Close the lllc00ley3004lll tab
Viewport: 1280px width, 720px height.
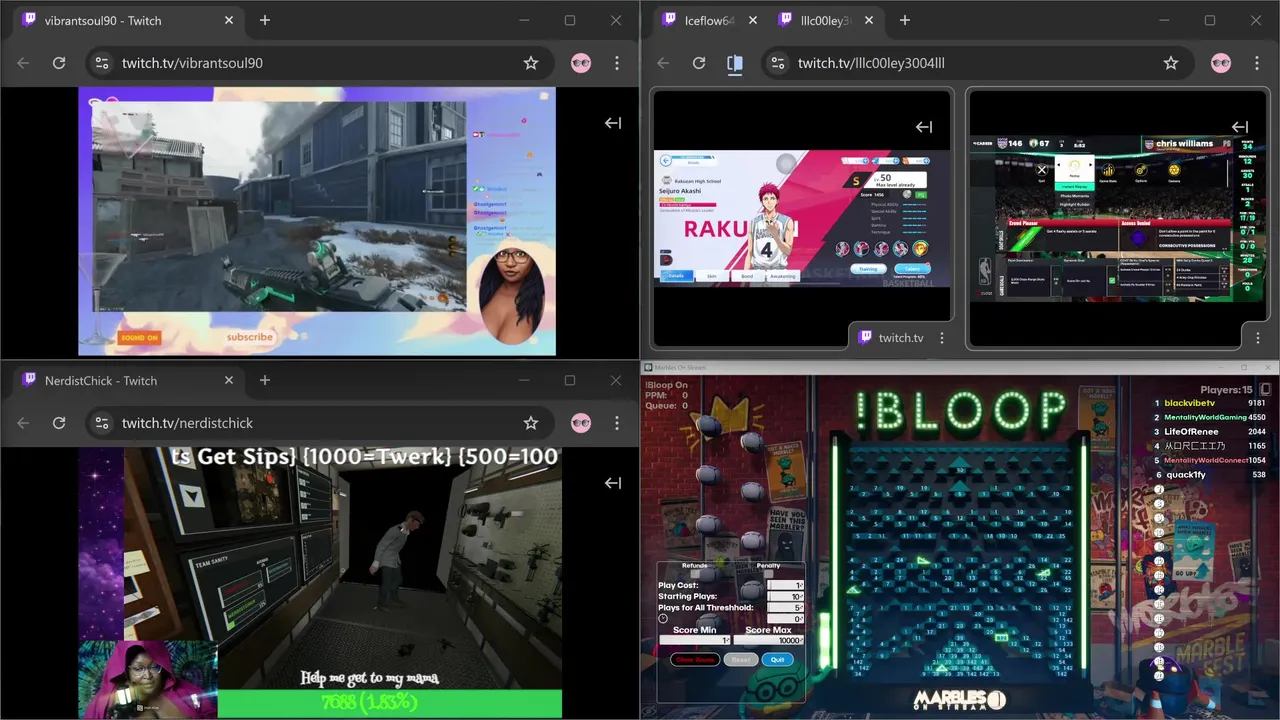869,20
